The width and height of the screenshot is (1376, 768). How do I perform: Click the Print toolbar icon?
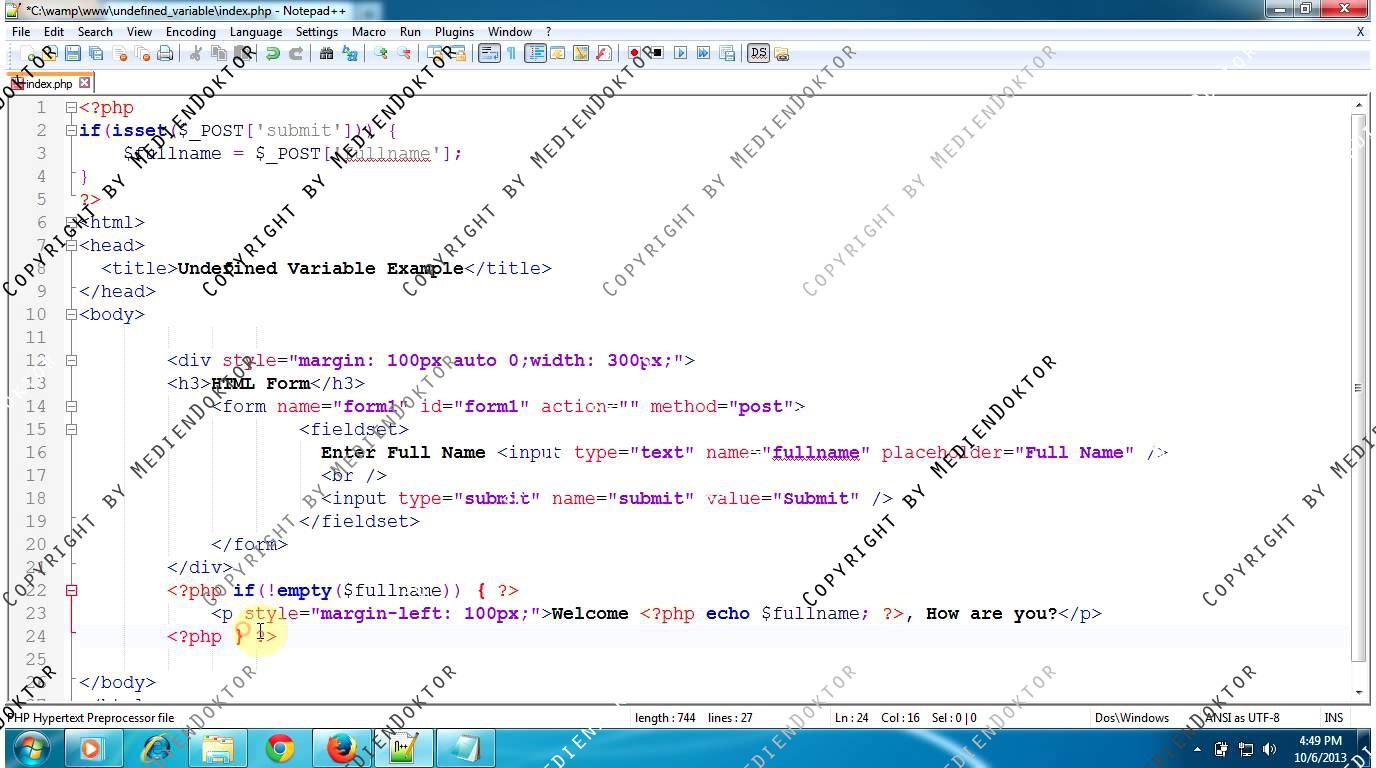point(166,53)
